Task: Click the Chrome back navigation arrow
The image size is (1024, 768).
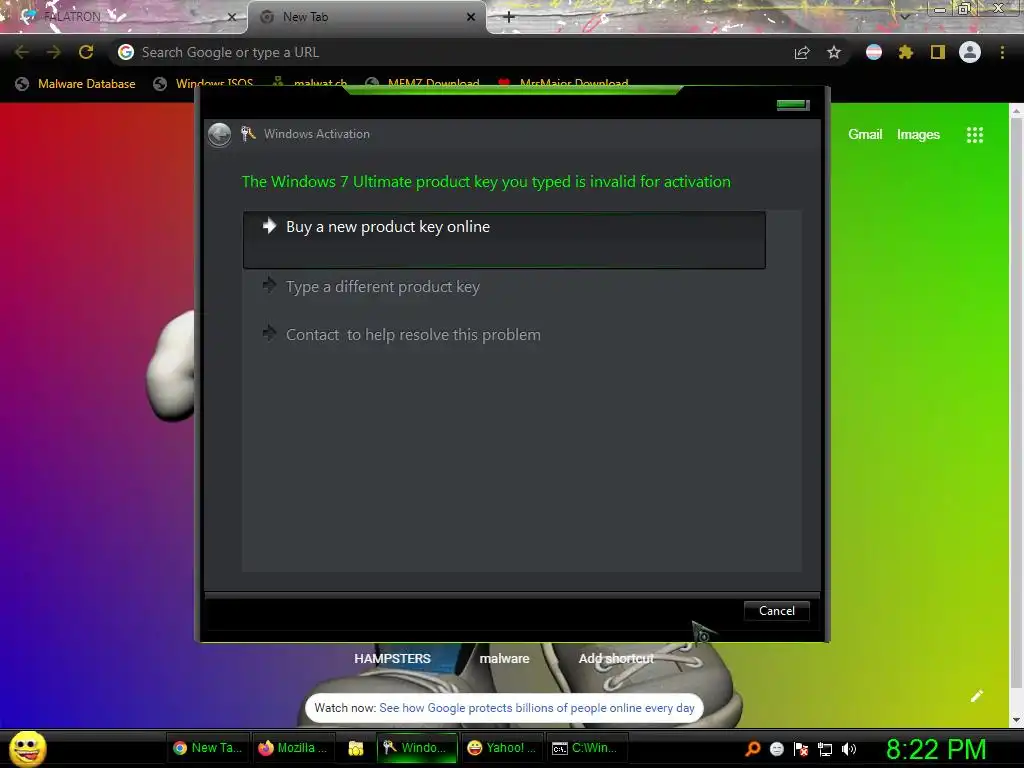Action: point(22,52)
